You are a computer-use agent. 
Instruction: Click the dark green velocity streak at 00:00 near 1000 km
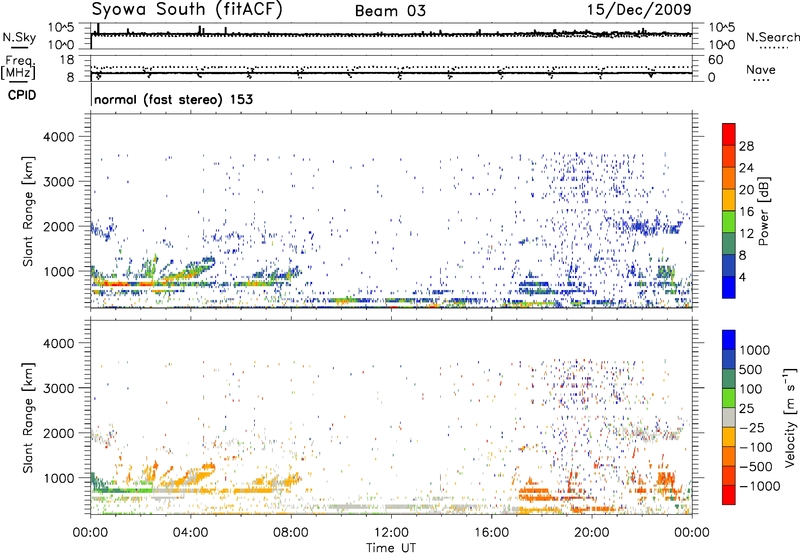[97, 483]
